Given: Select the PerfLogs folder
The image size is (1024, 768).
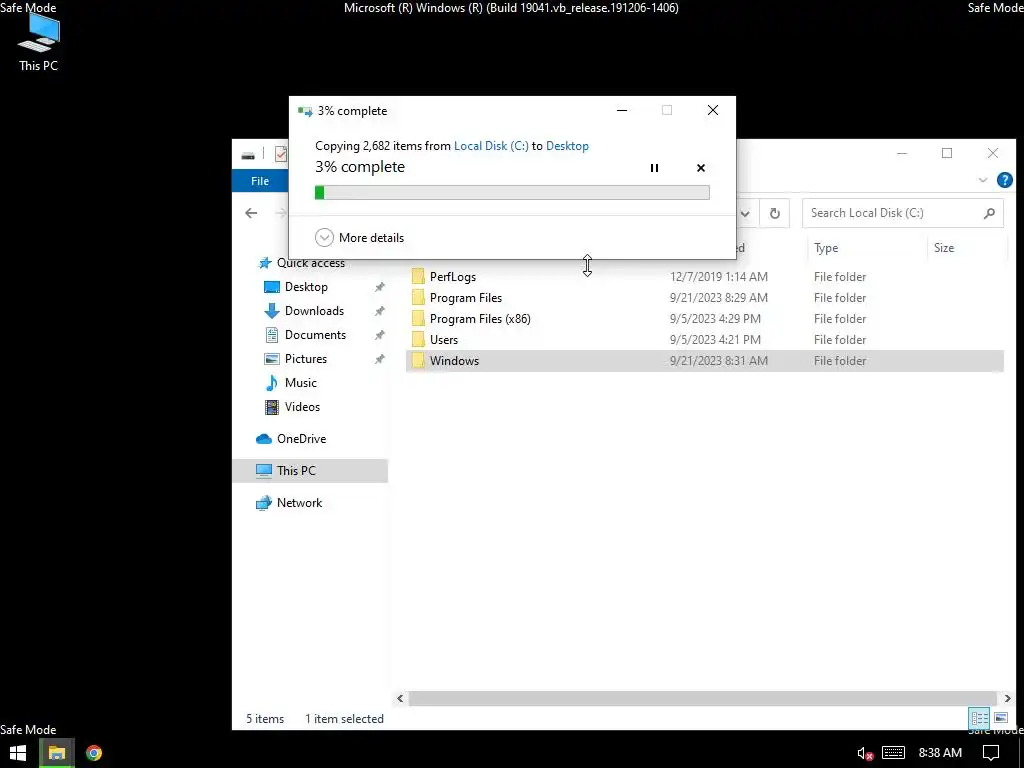Looking at the screenshot, I should (453, 277).
